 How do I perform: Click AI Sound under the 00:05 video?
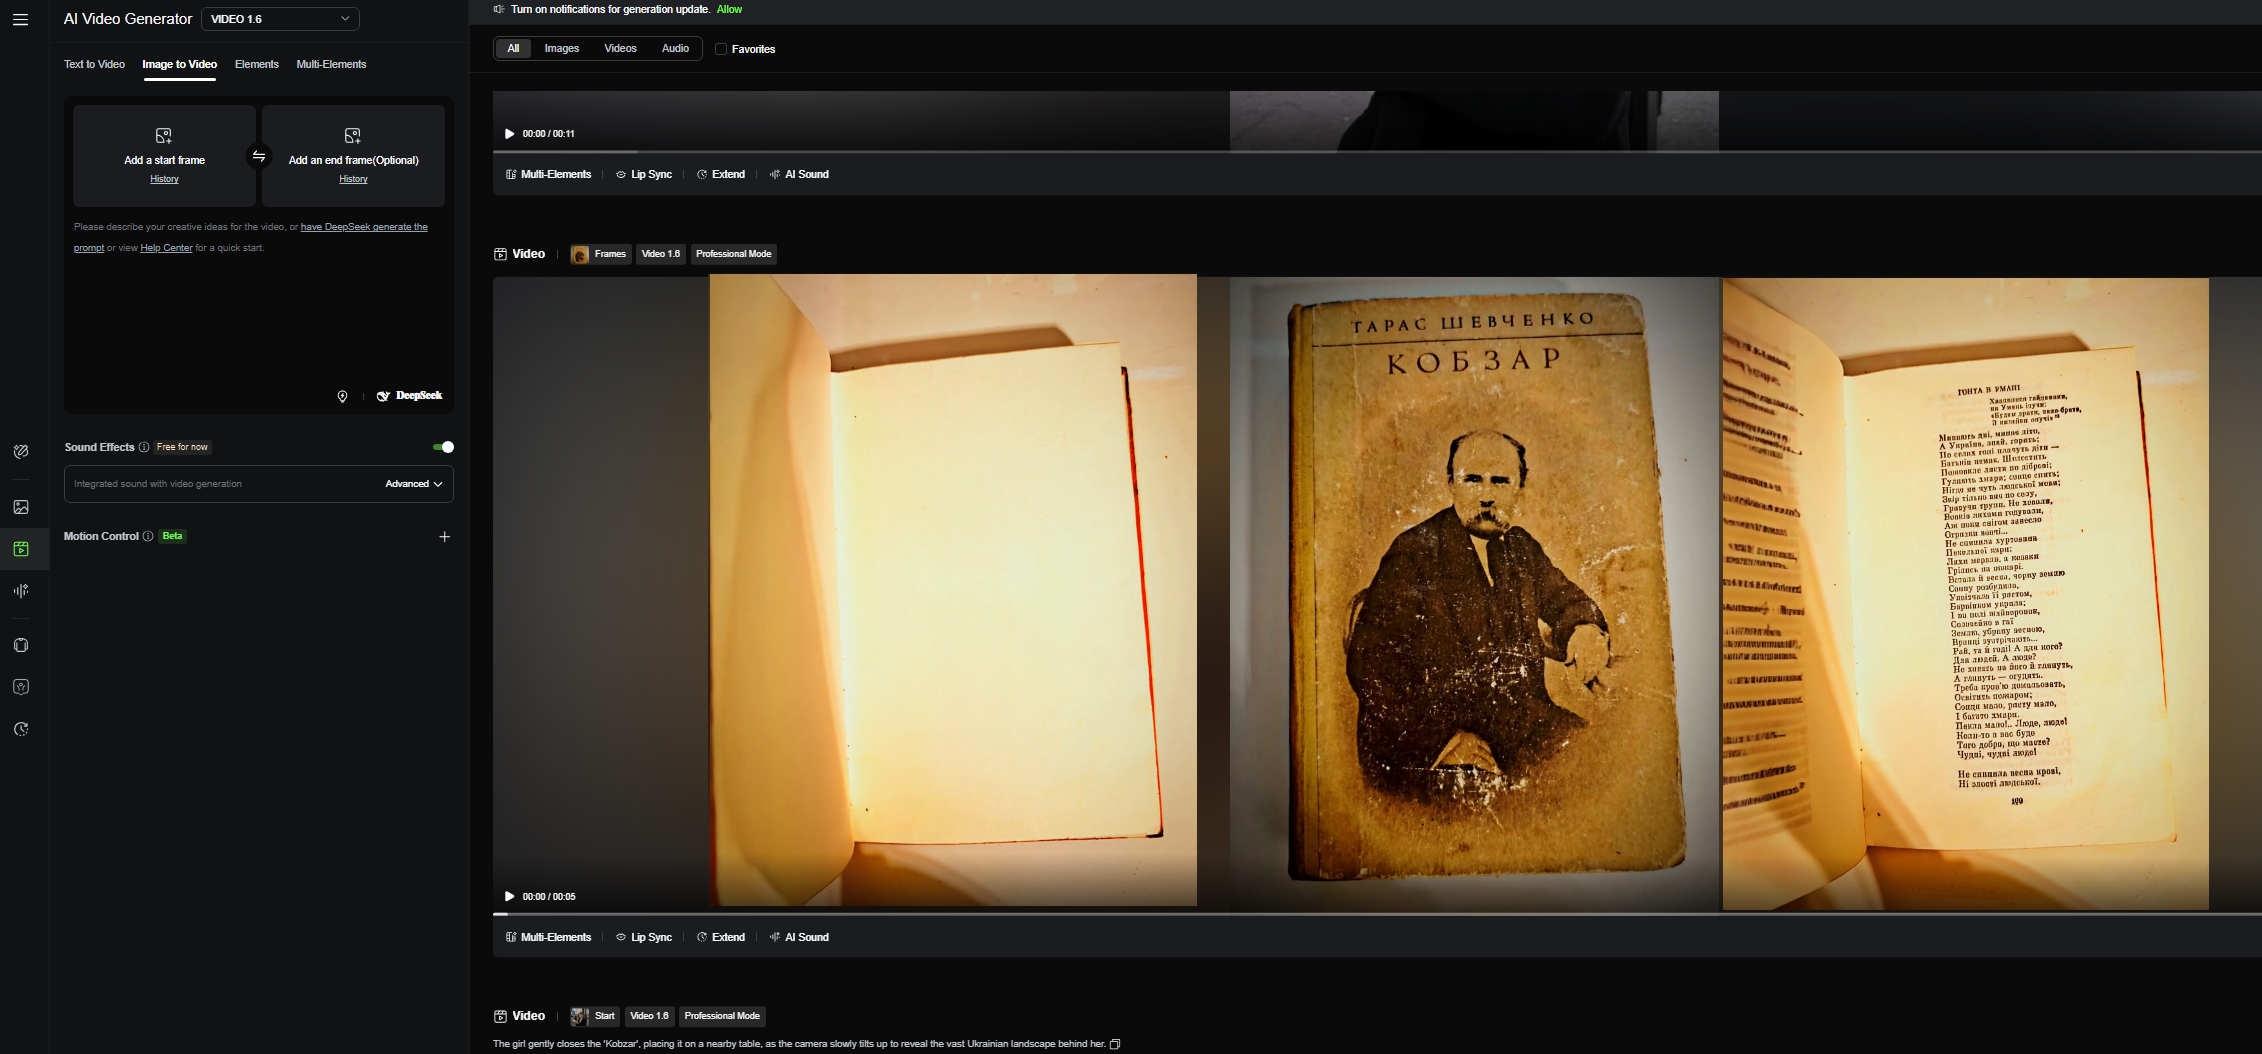click(799, 937)
